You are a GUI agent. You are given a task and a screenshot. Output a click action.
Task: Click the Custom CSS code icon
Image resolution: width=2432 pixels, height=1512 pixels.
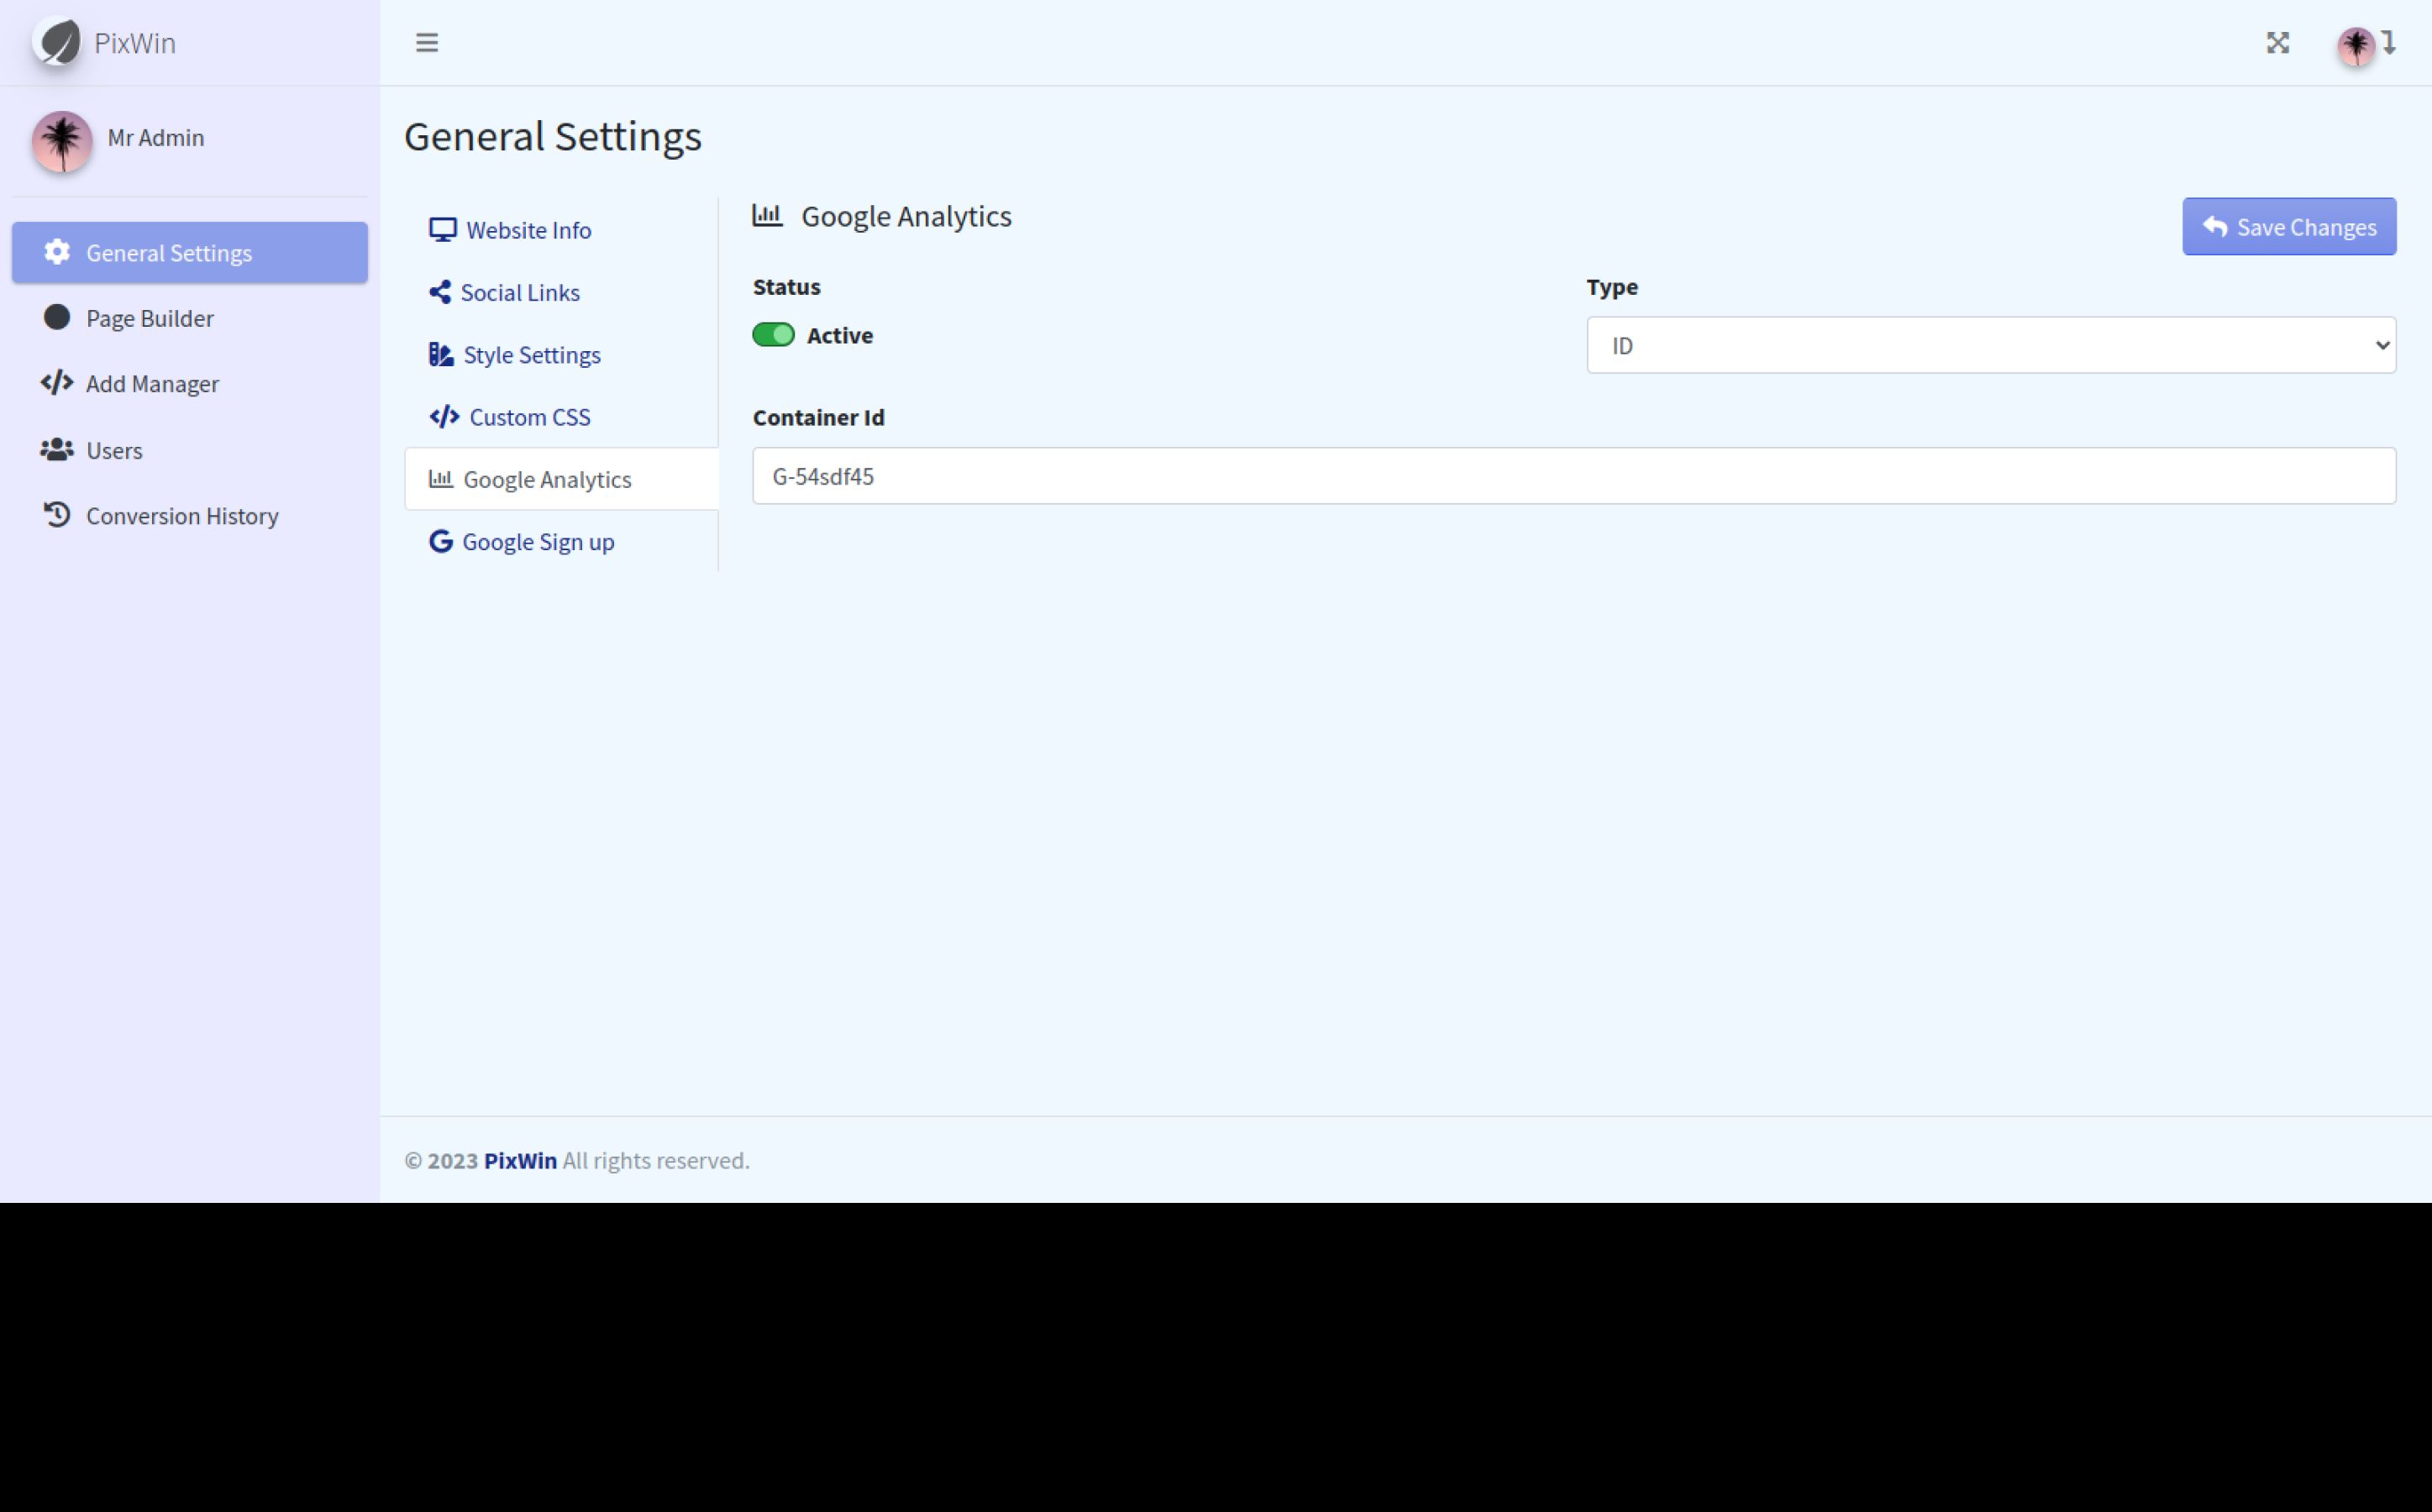click(444, 416)
